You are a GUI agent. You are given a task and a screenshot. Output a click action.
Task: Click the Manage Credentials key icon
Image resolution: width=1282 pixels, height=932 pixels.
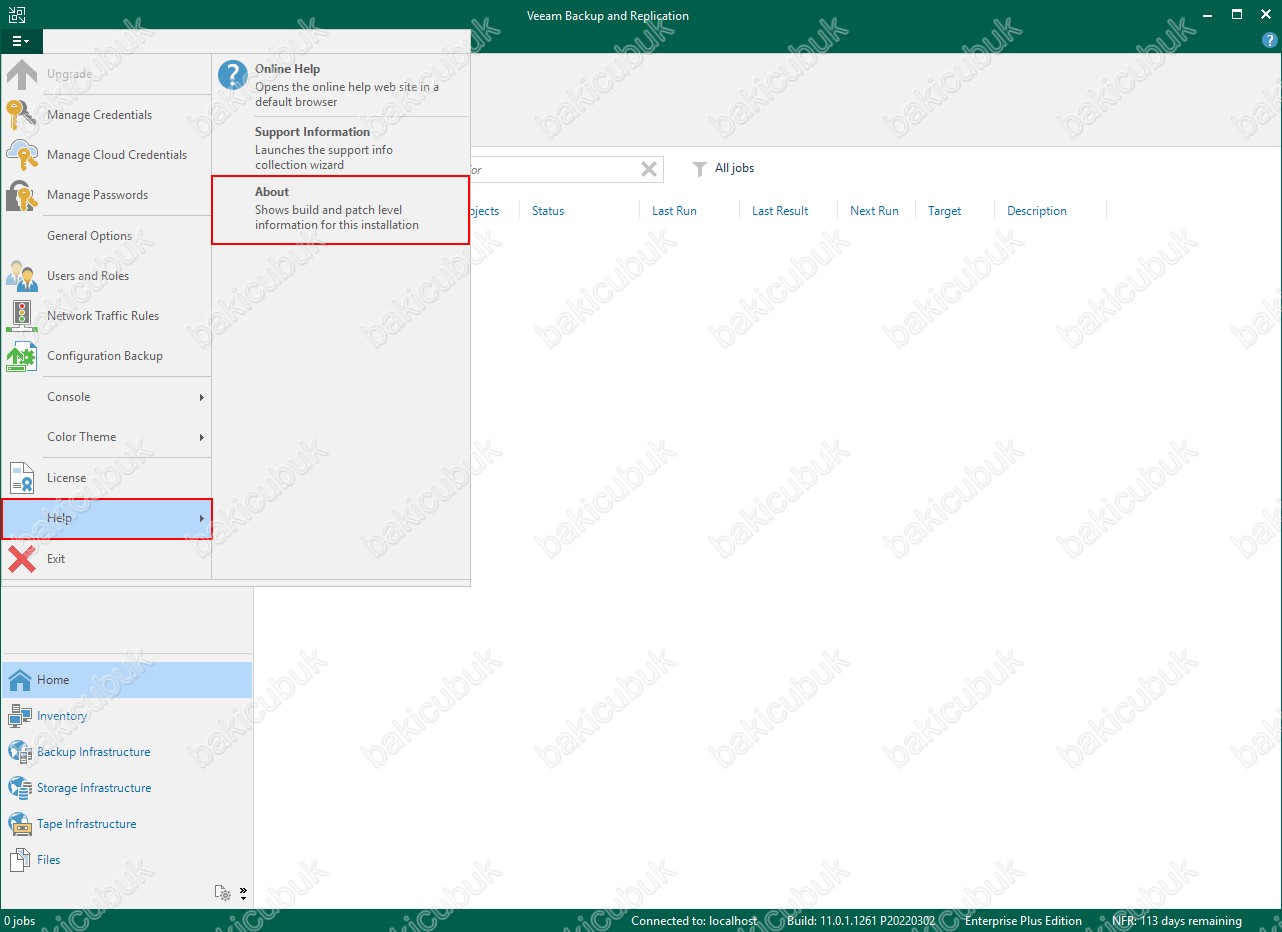tap(22, 115)
